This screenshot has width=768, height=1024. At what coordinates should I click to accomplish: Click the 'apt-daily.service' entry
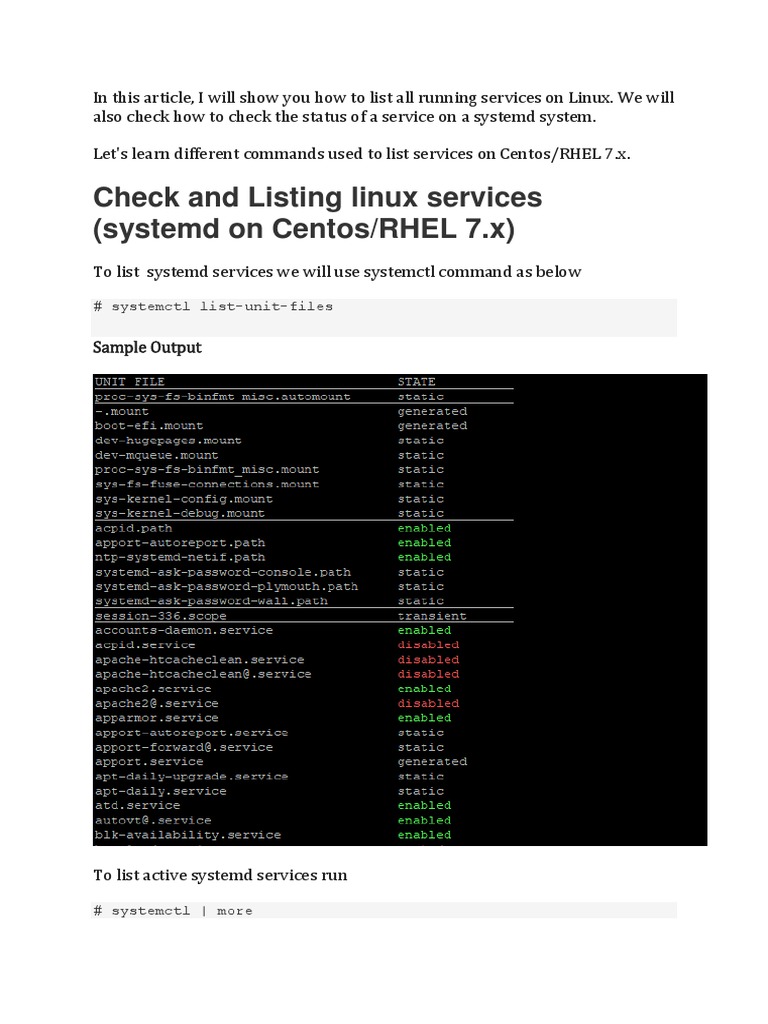coord(161,791)
